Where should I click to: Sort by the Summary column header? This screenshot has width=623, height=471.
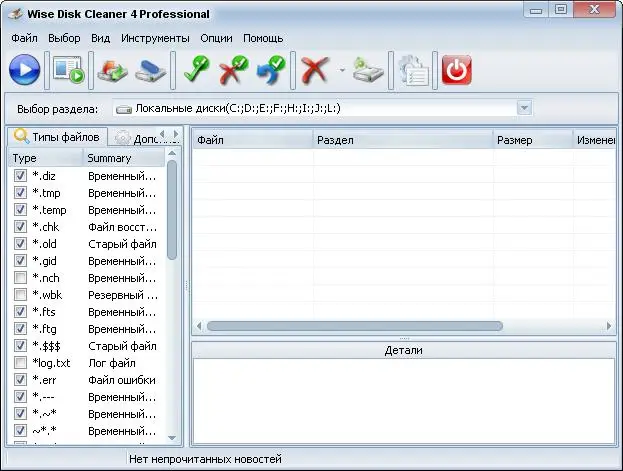124,158
